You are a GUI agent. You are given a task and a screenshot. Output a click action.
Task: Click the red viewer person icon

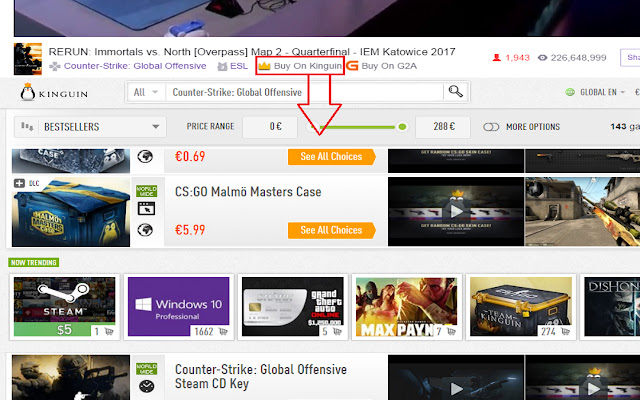coord(497,58)
